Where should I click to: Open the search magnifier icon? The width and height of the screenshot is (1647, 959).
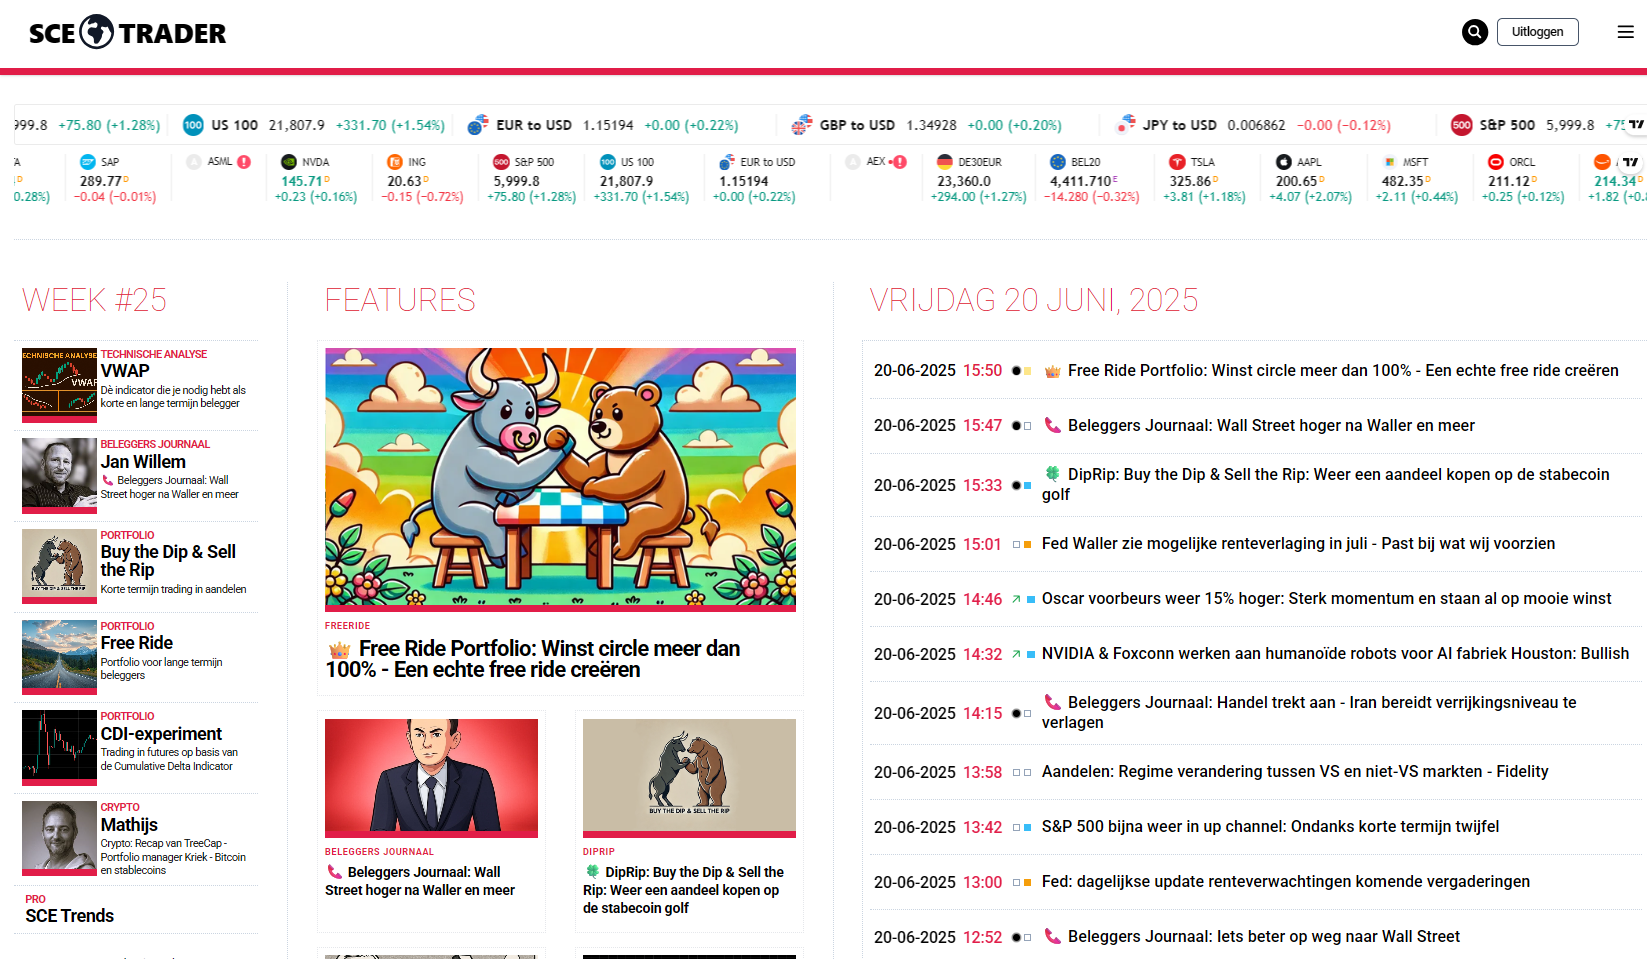1474,32
